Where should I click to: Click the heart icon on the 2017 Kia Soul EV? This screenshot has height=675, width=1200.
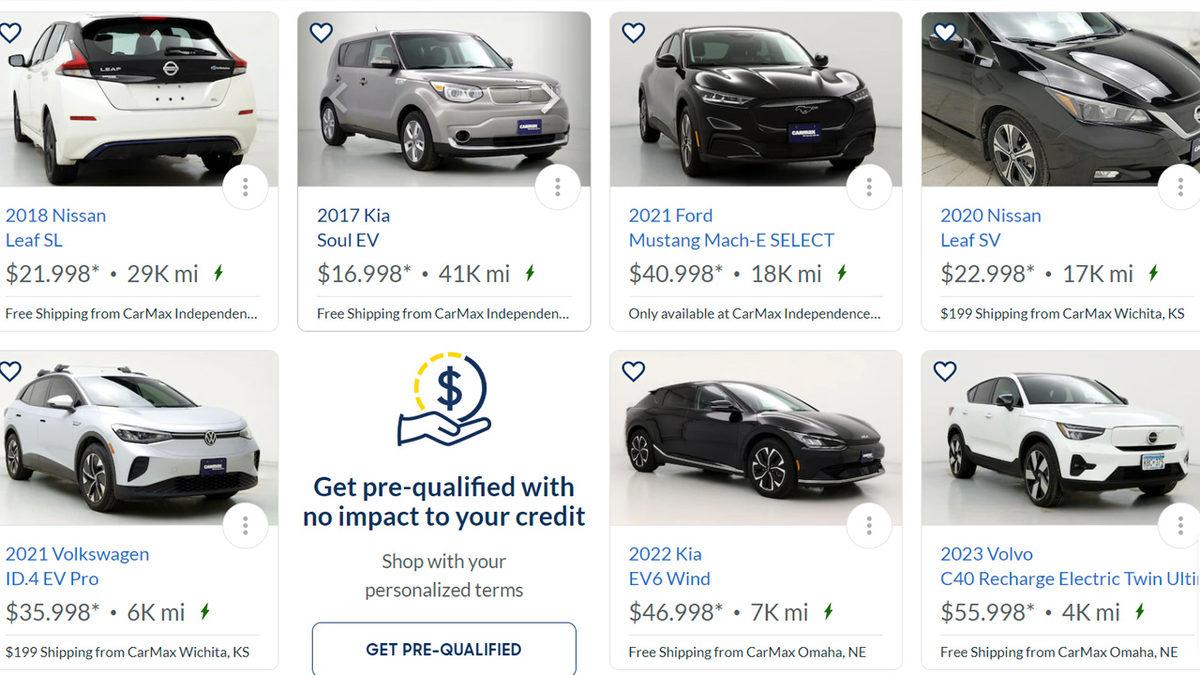click(x=320, y=32)
